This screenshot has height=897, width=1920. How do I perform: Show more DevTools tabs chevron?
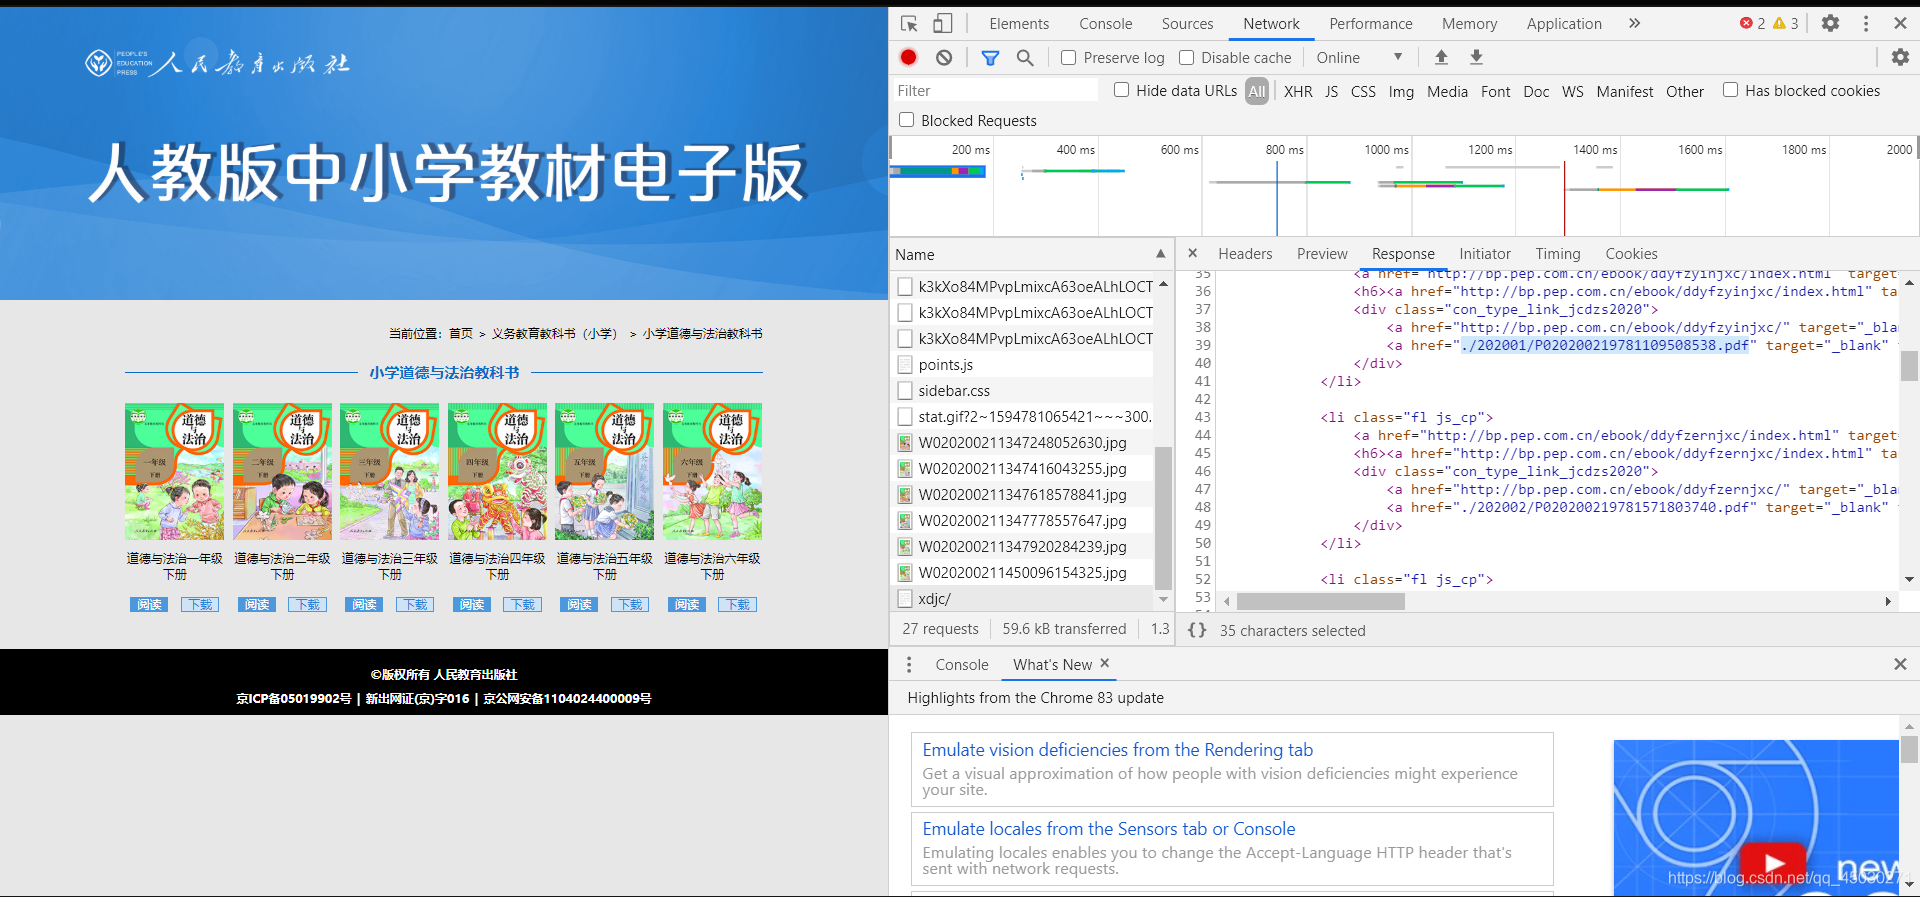[1634, 23]
